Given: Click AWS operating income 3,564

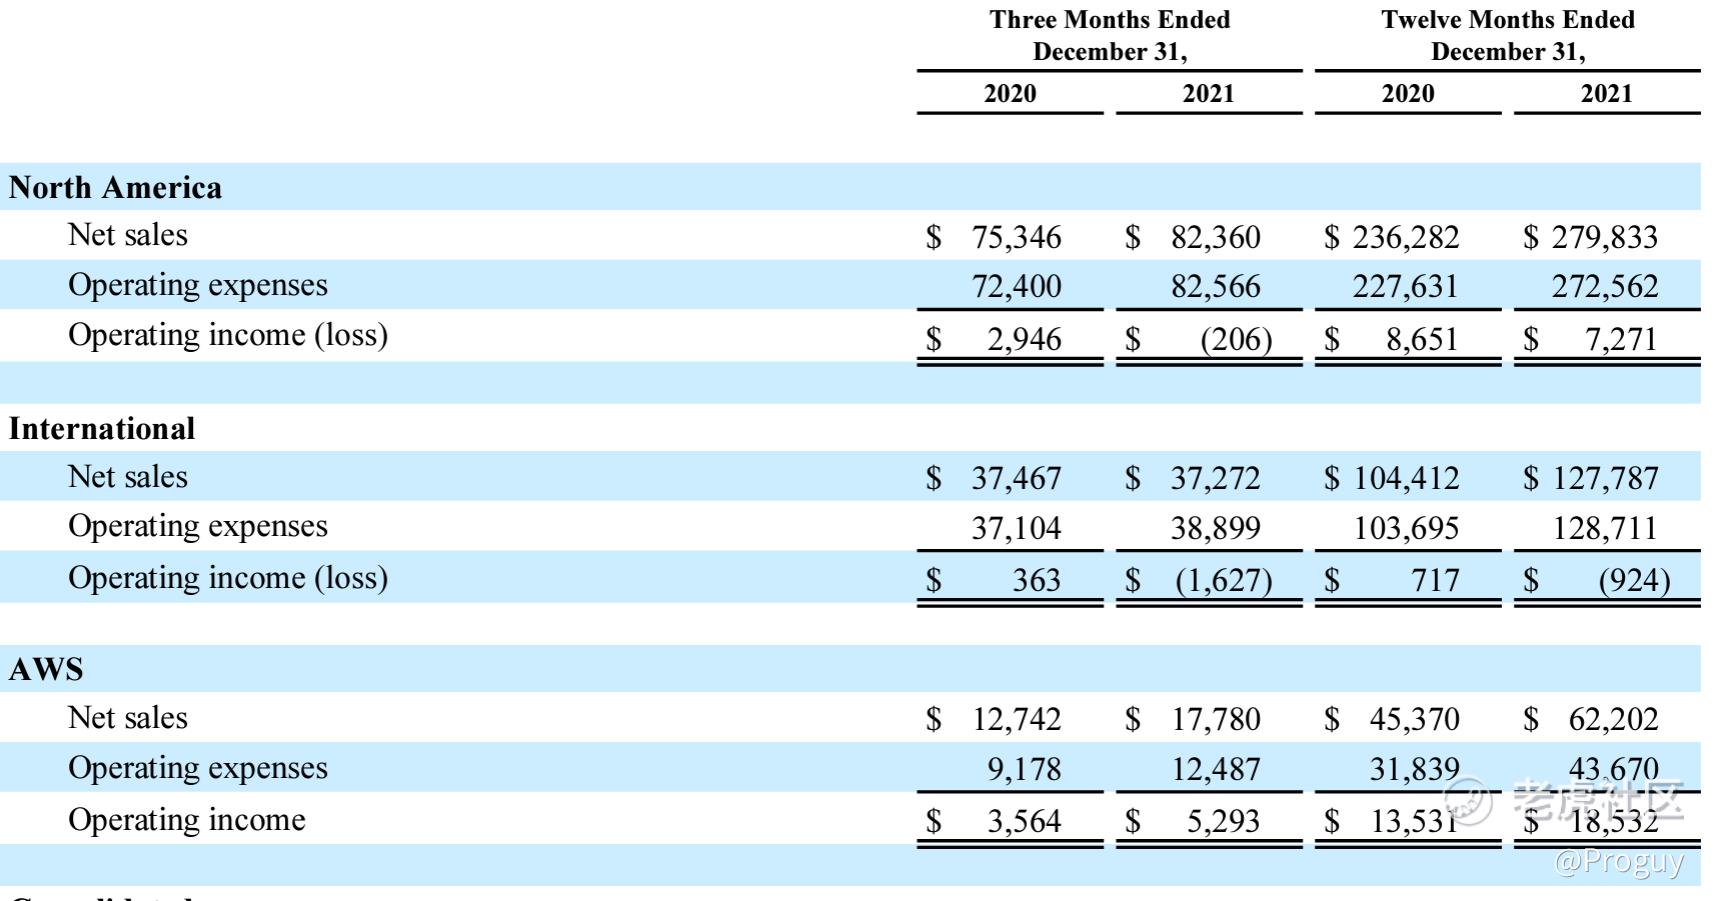Looking at the screenshot, I should point(1024,821).
